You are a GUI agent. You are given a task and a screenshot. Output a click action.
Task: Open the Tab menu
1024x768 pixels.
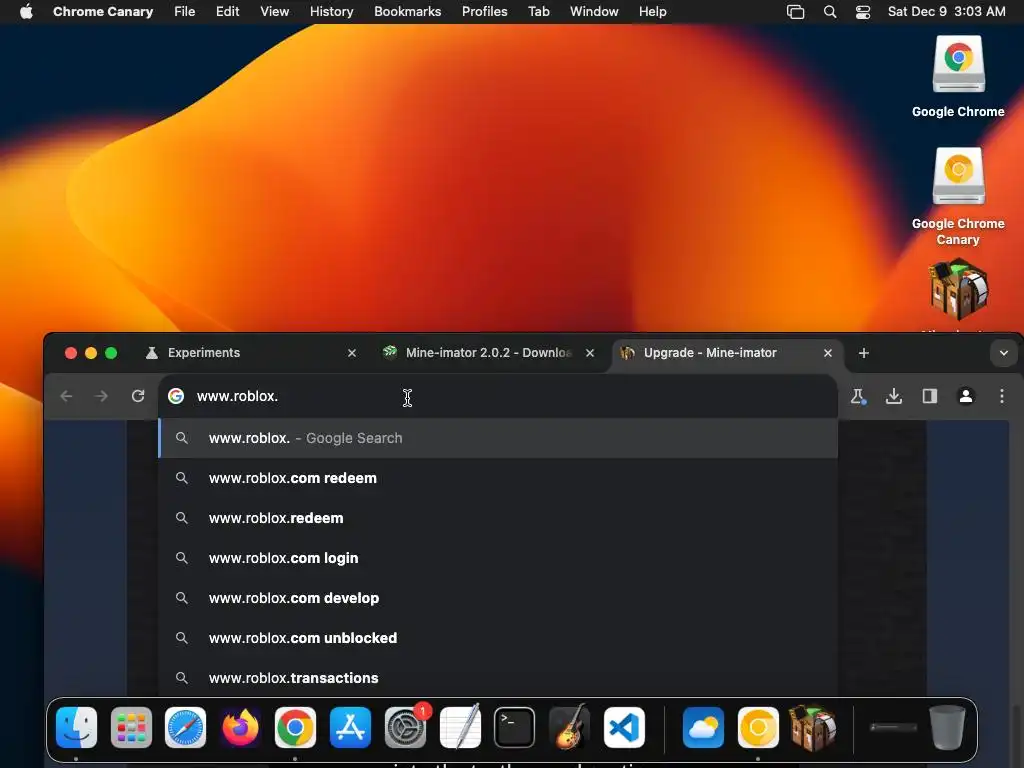(x=538, y=11)
